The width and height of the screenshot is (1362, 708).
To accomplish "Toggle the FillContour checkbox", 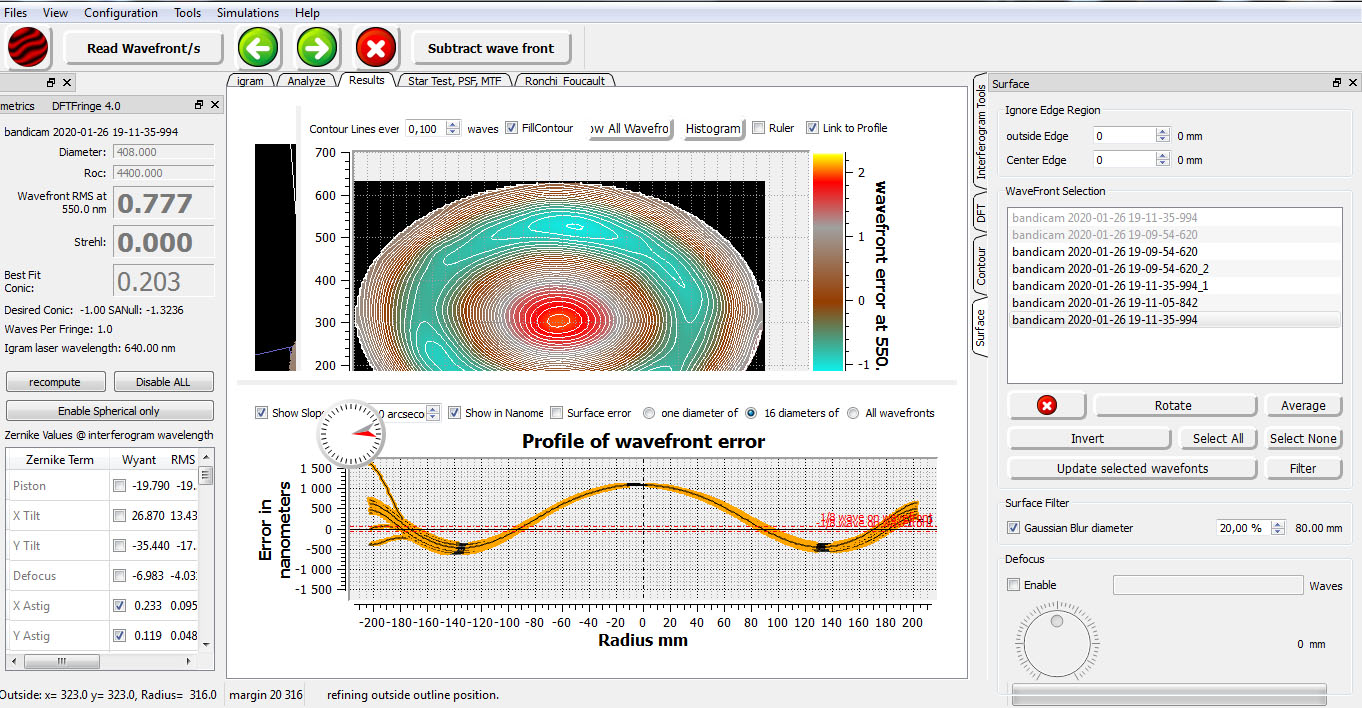I will [x=512, y=128].
